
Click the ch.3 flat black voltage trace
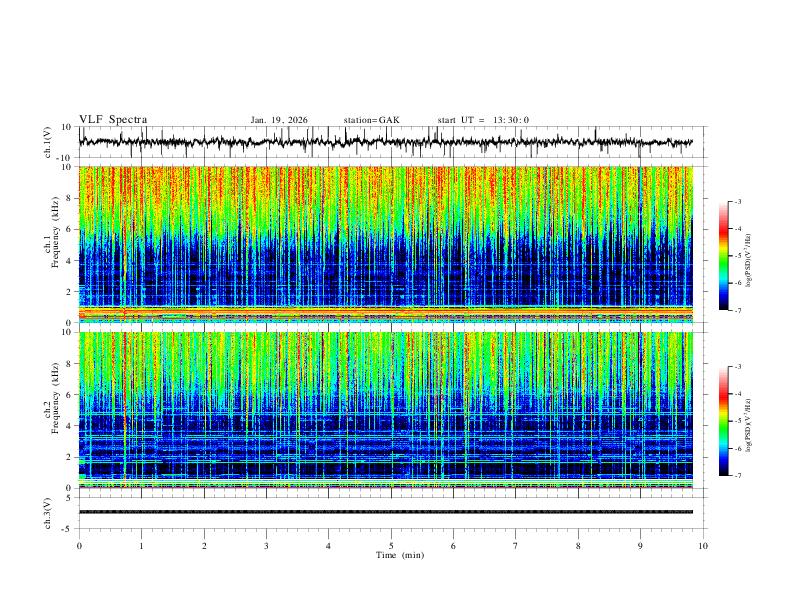coord(385,512)
